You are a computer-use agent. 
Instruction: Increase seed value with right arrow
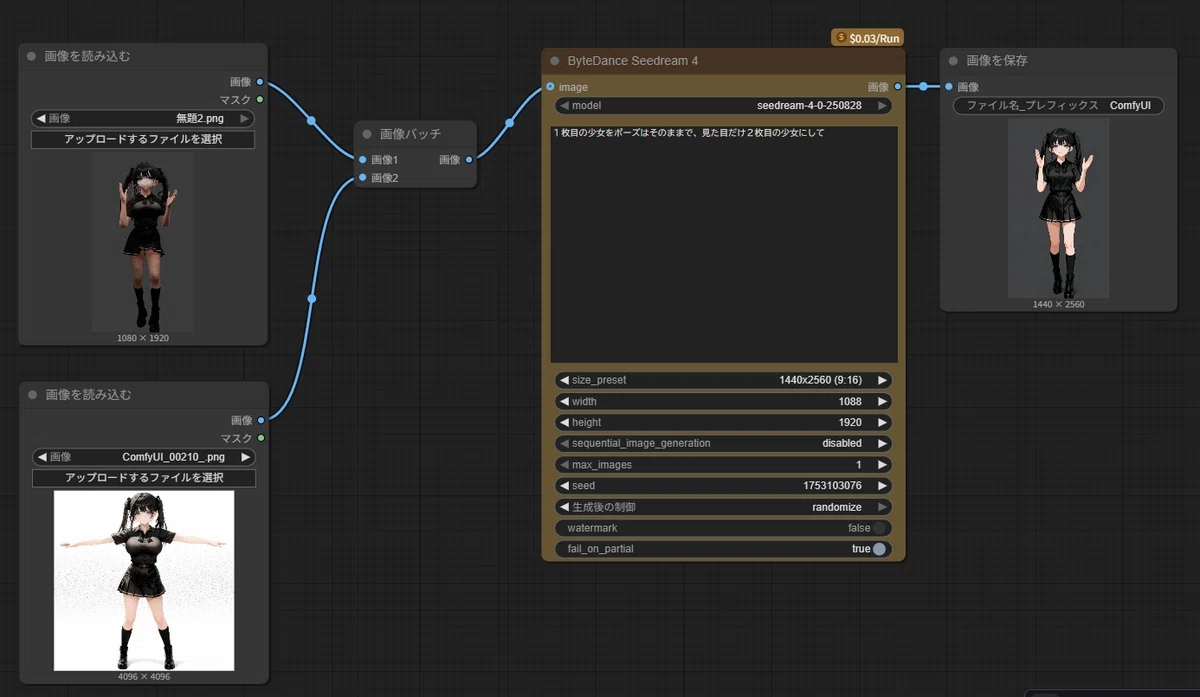coord(882,486)
